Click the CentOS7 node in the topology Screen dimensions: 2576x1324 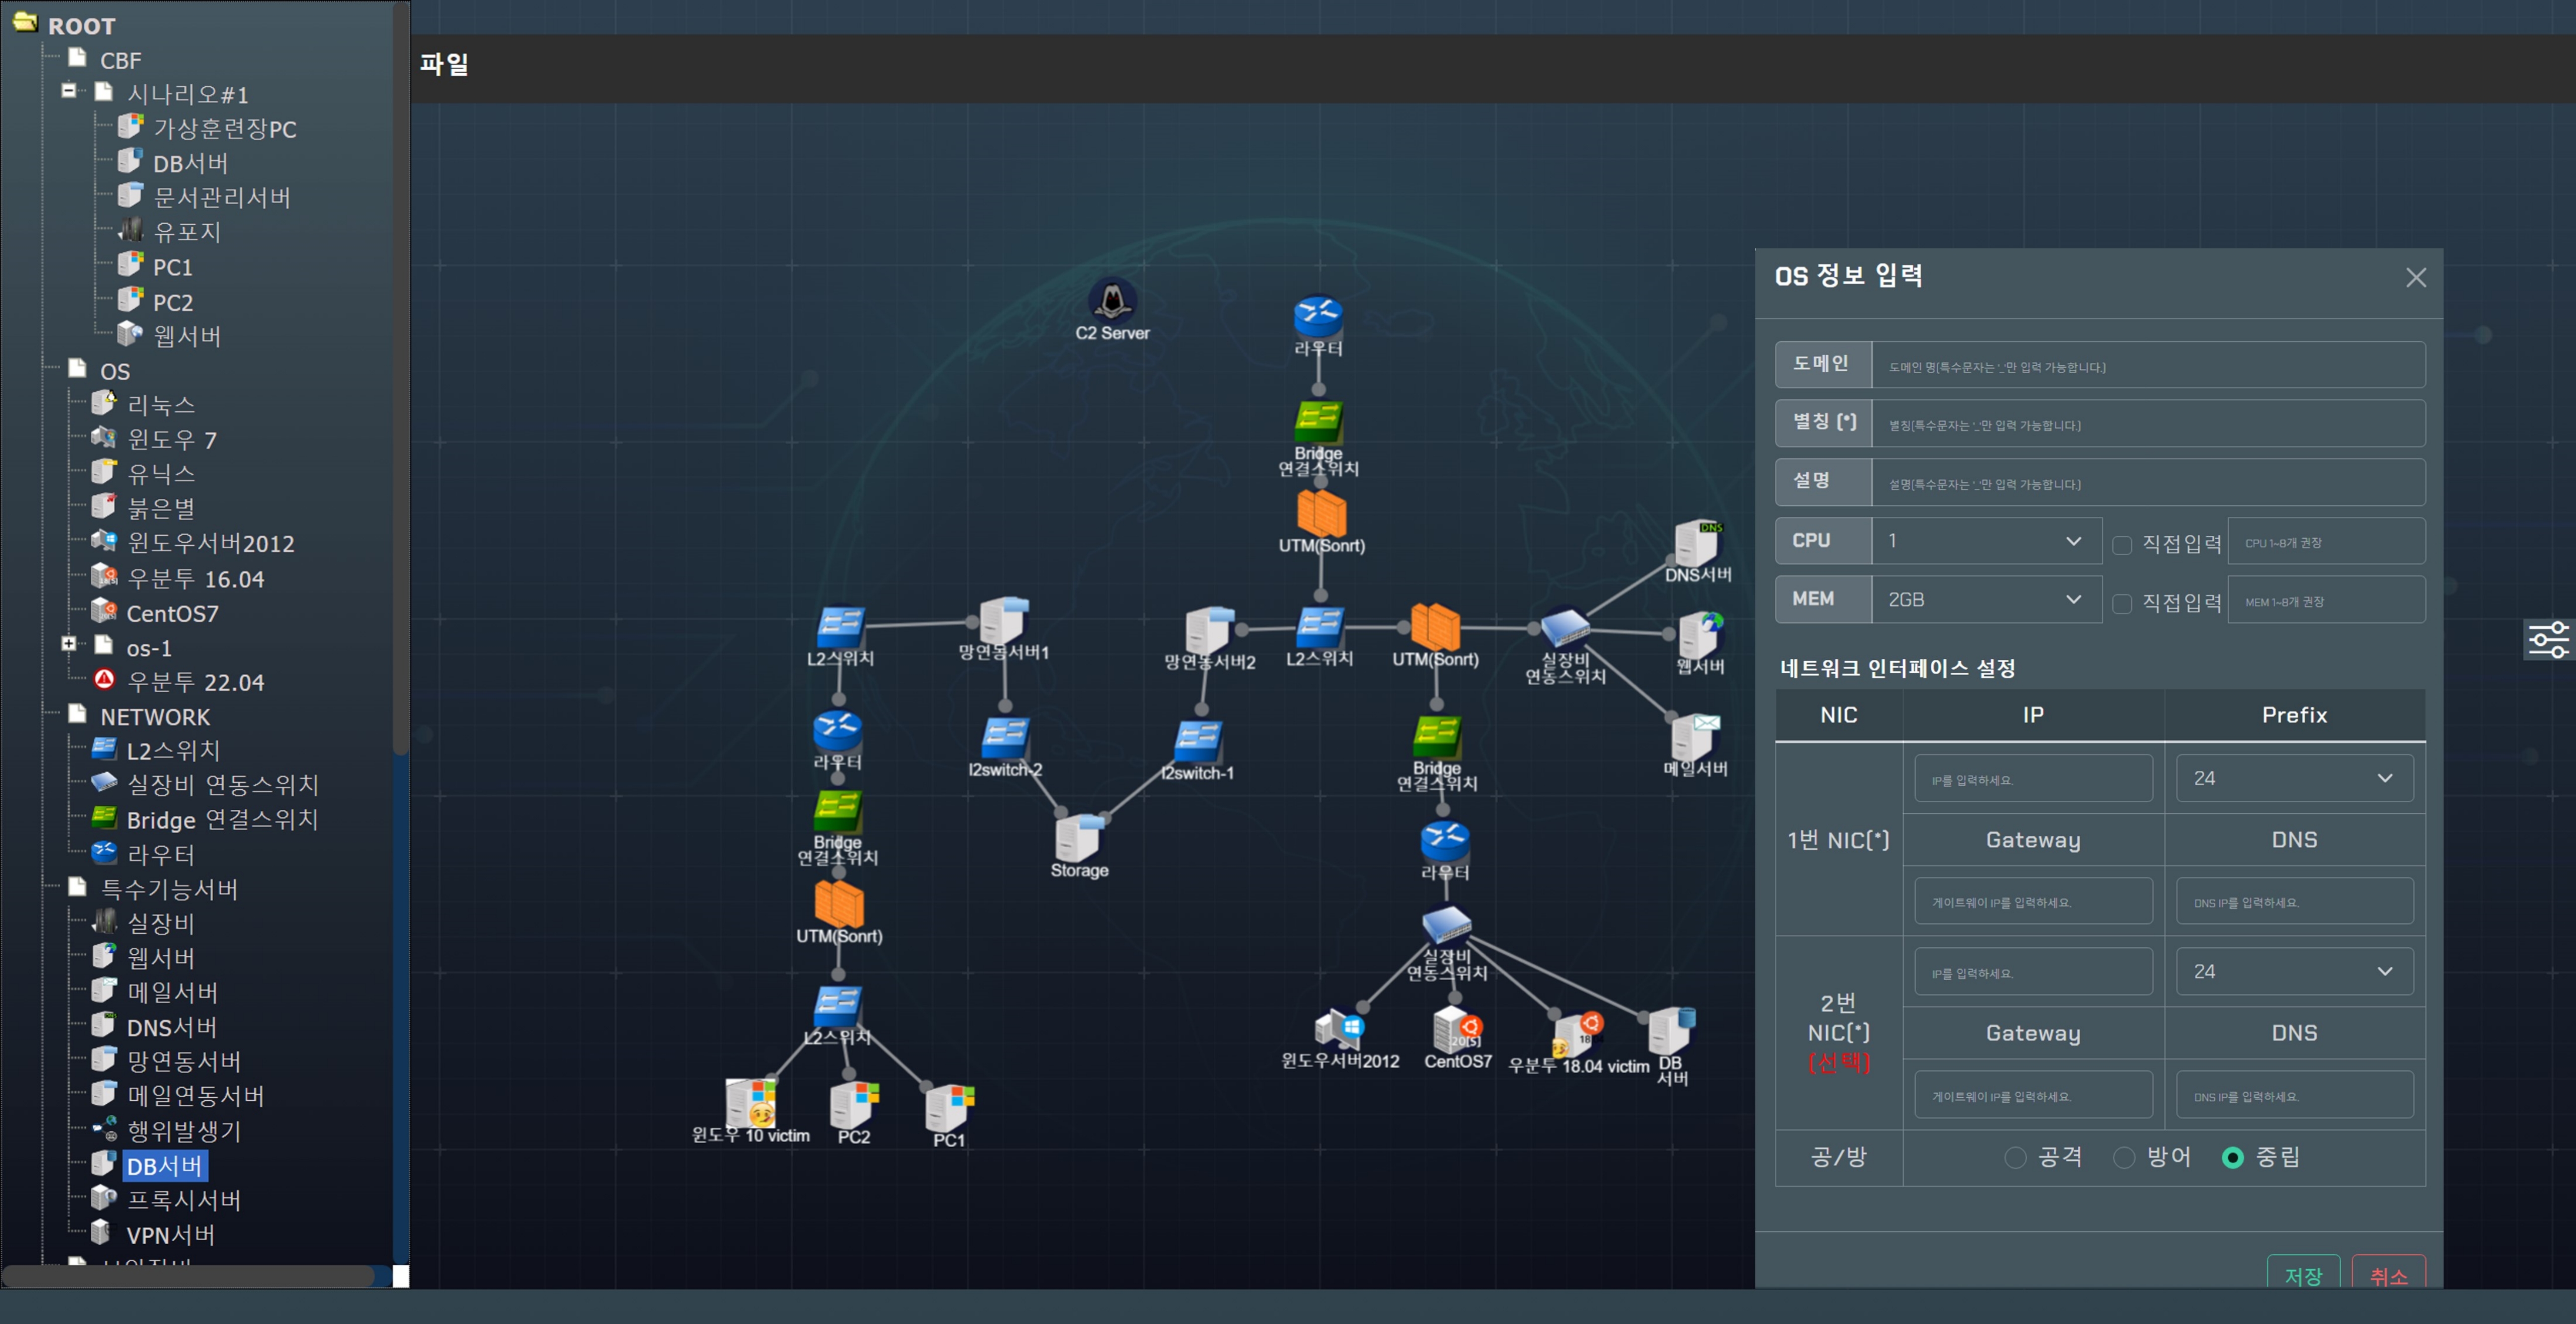pyautogui.click(x=1456, y=1030)
